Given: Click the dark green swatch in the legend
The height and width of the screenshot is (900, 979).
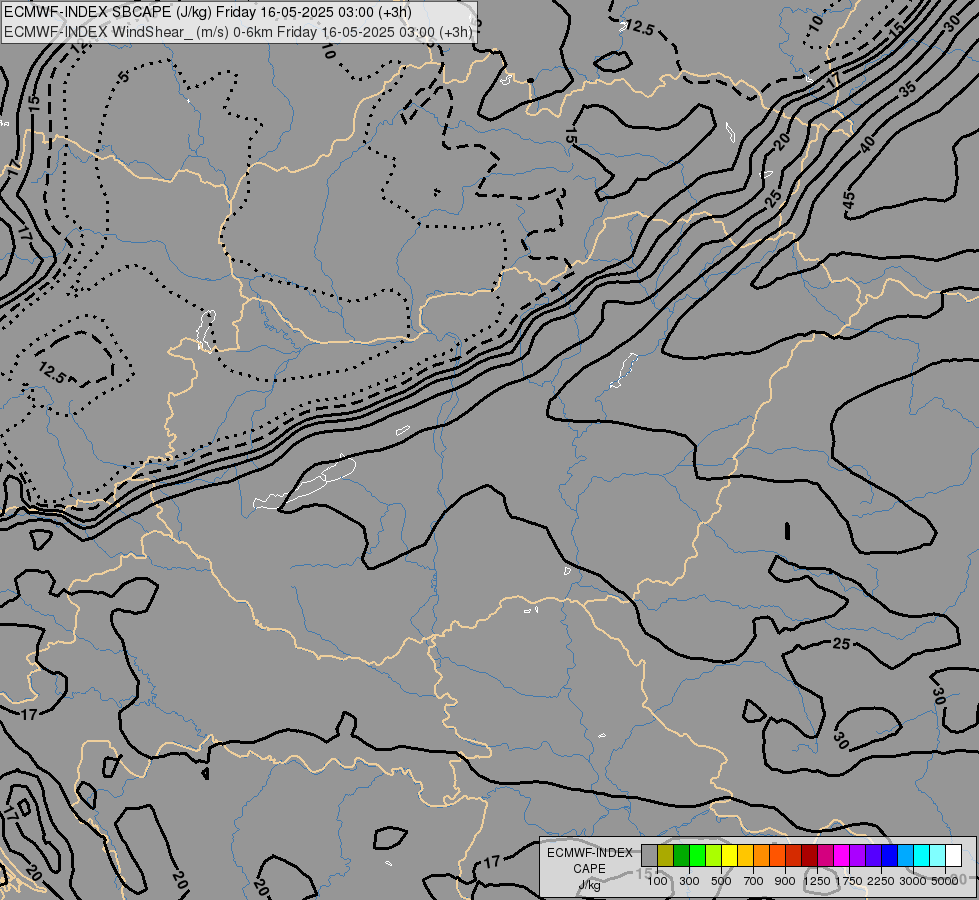Looking at the screenshot, I should click(682, 855).
